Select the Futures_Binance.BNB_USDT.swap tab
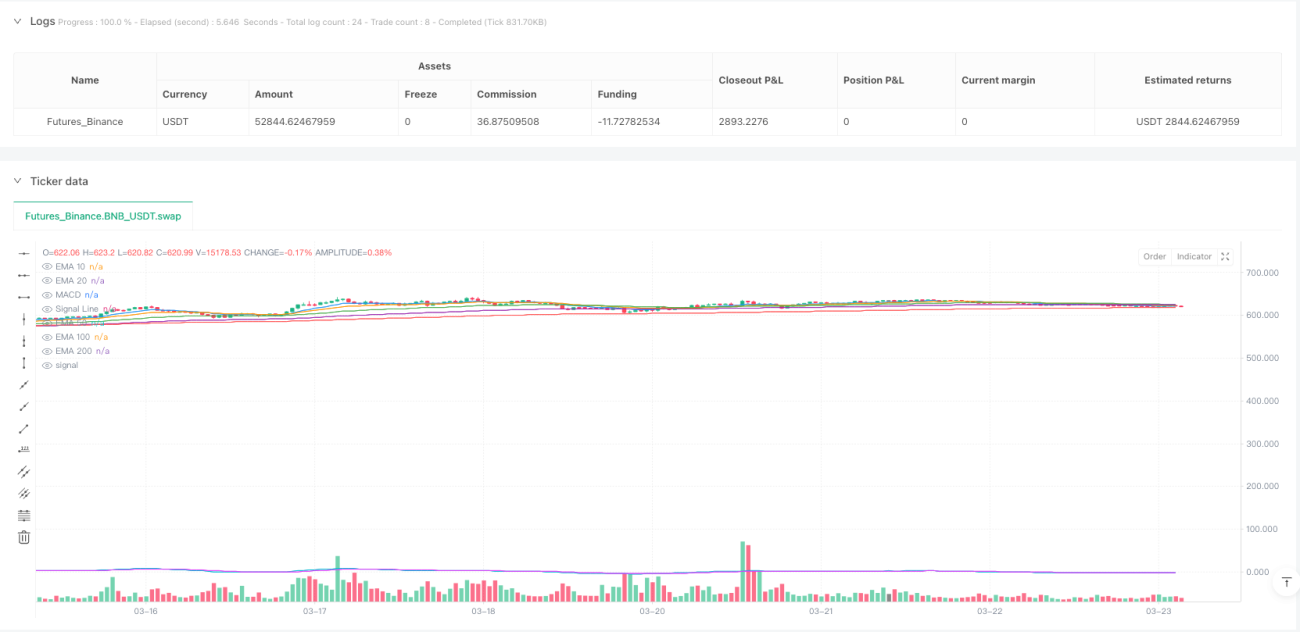 click(103, 216)
